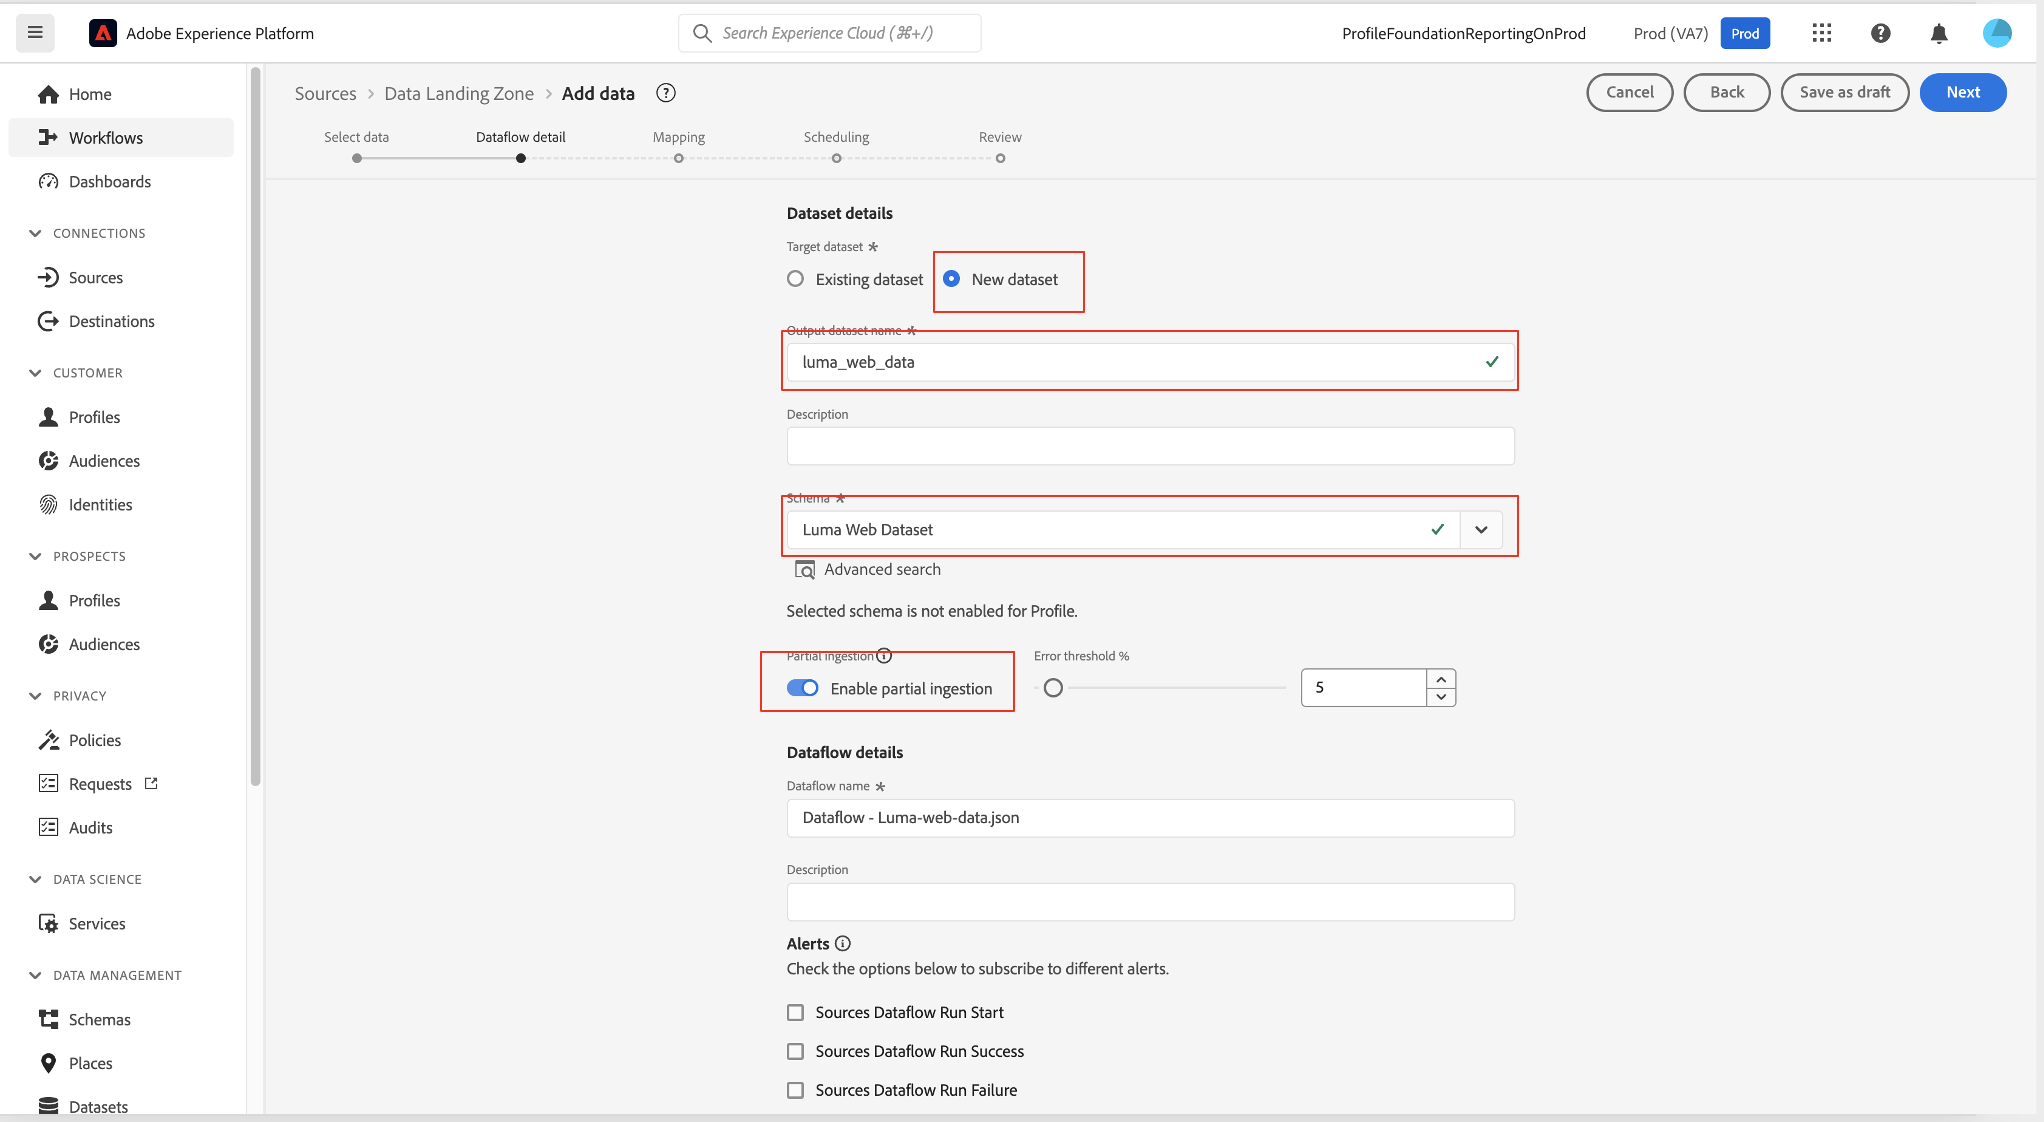Click Customer Audiences icon
Viewport: 2044px width, 1122px height.
coord(48,461)
